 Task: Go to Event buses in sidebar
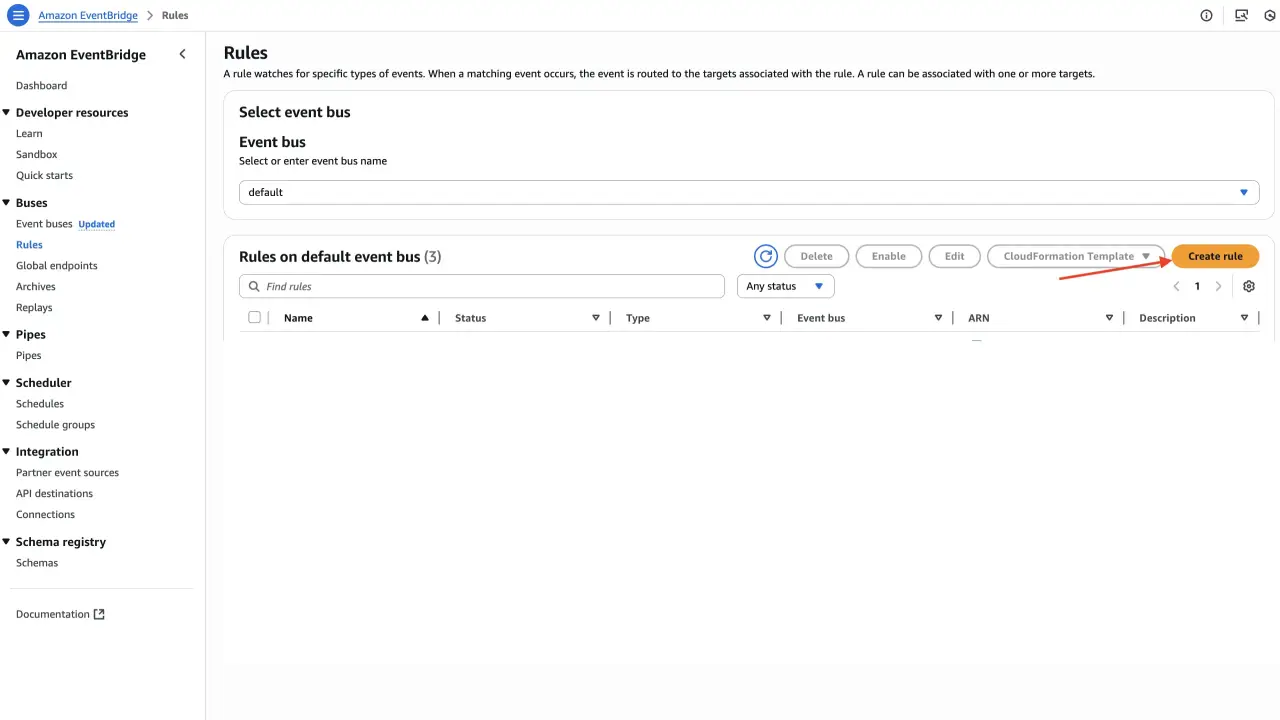44,224
